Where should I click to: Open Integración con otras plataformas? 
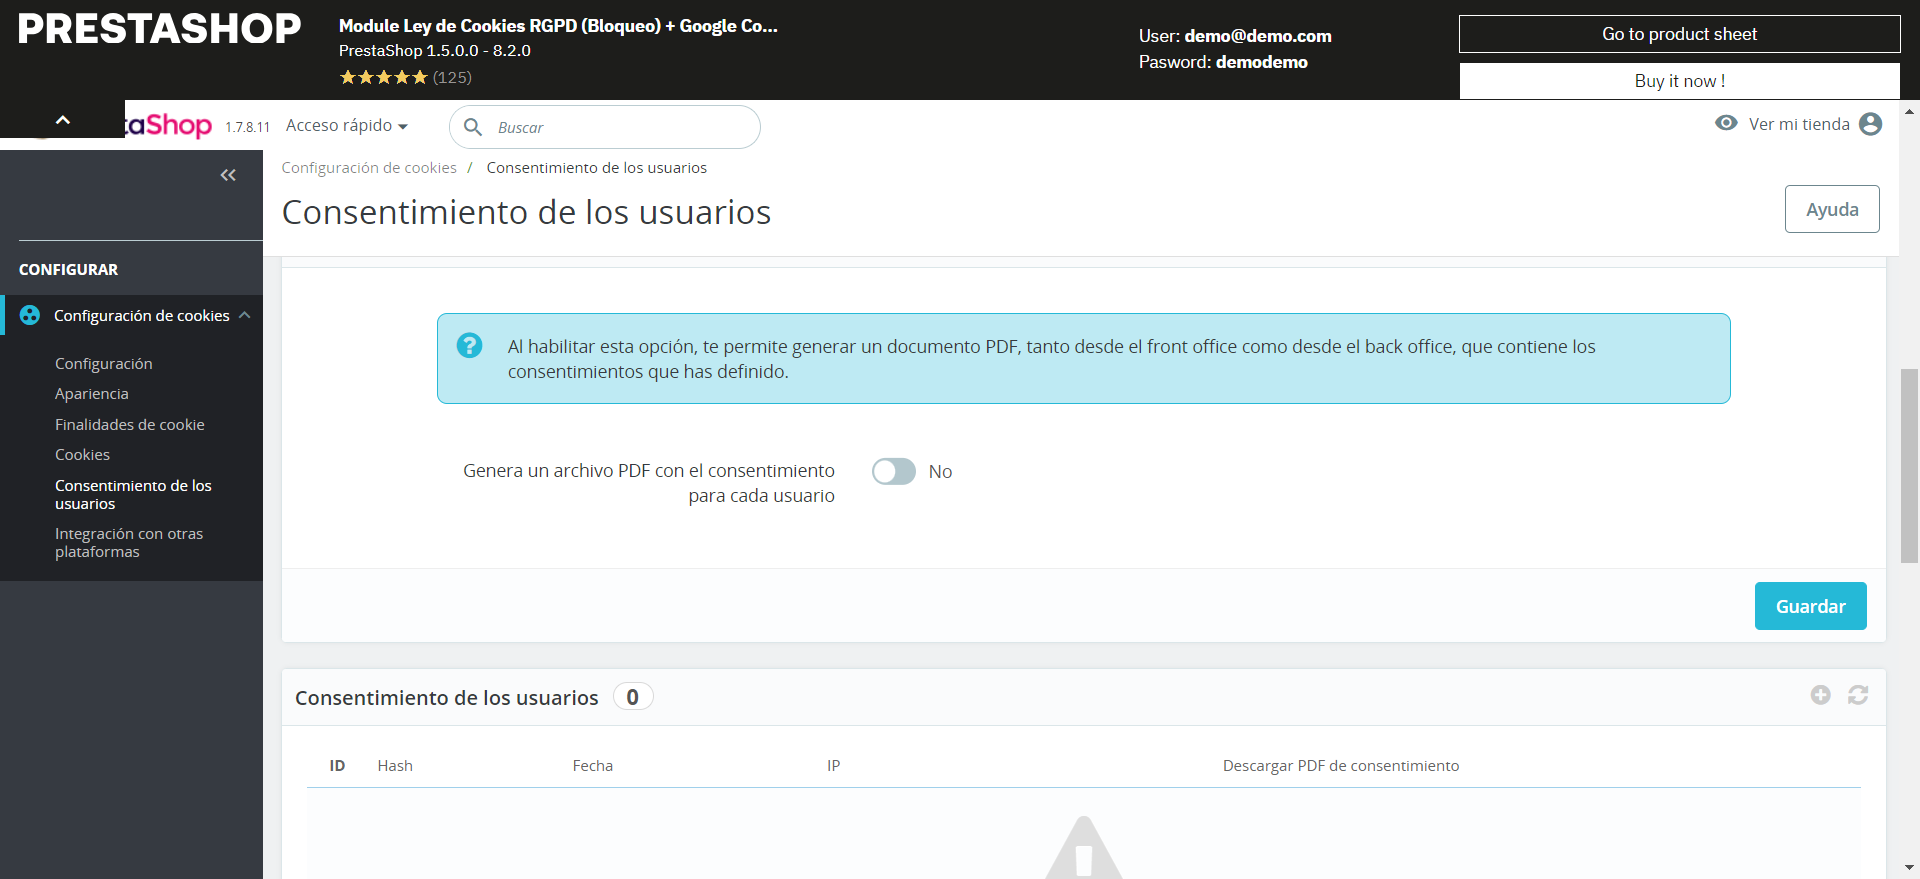[129, 542]
